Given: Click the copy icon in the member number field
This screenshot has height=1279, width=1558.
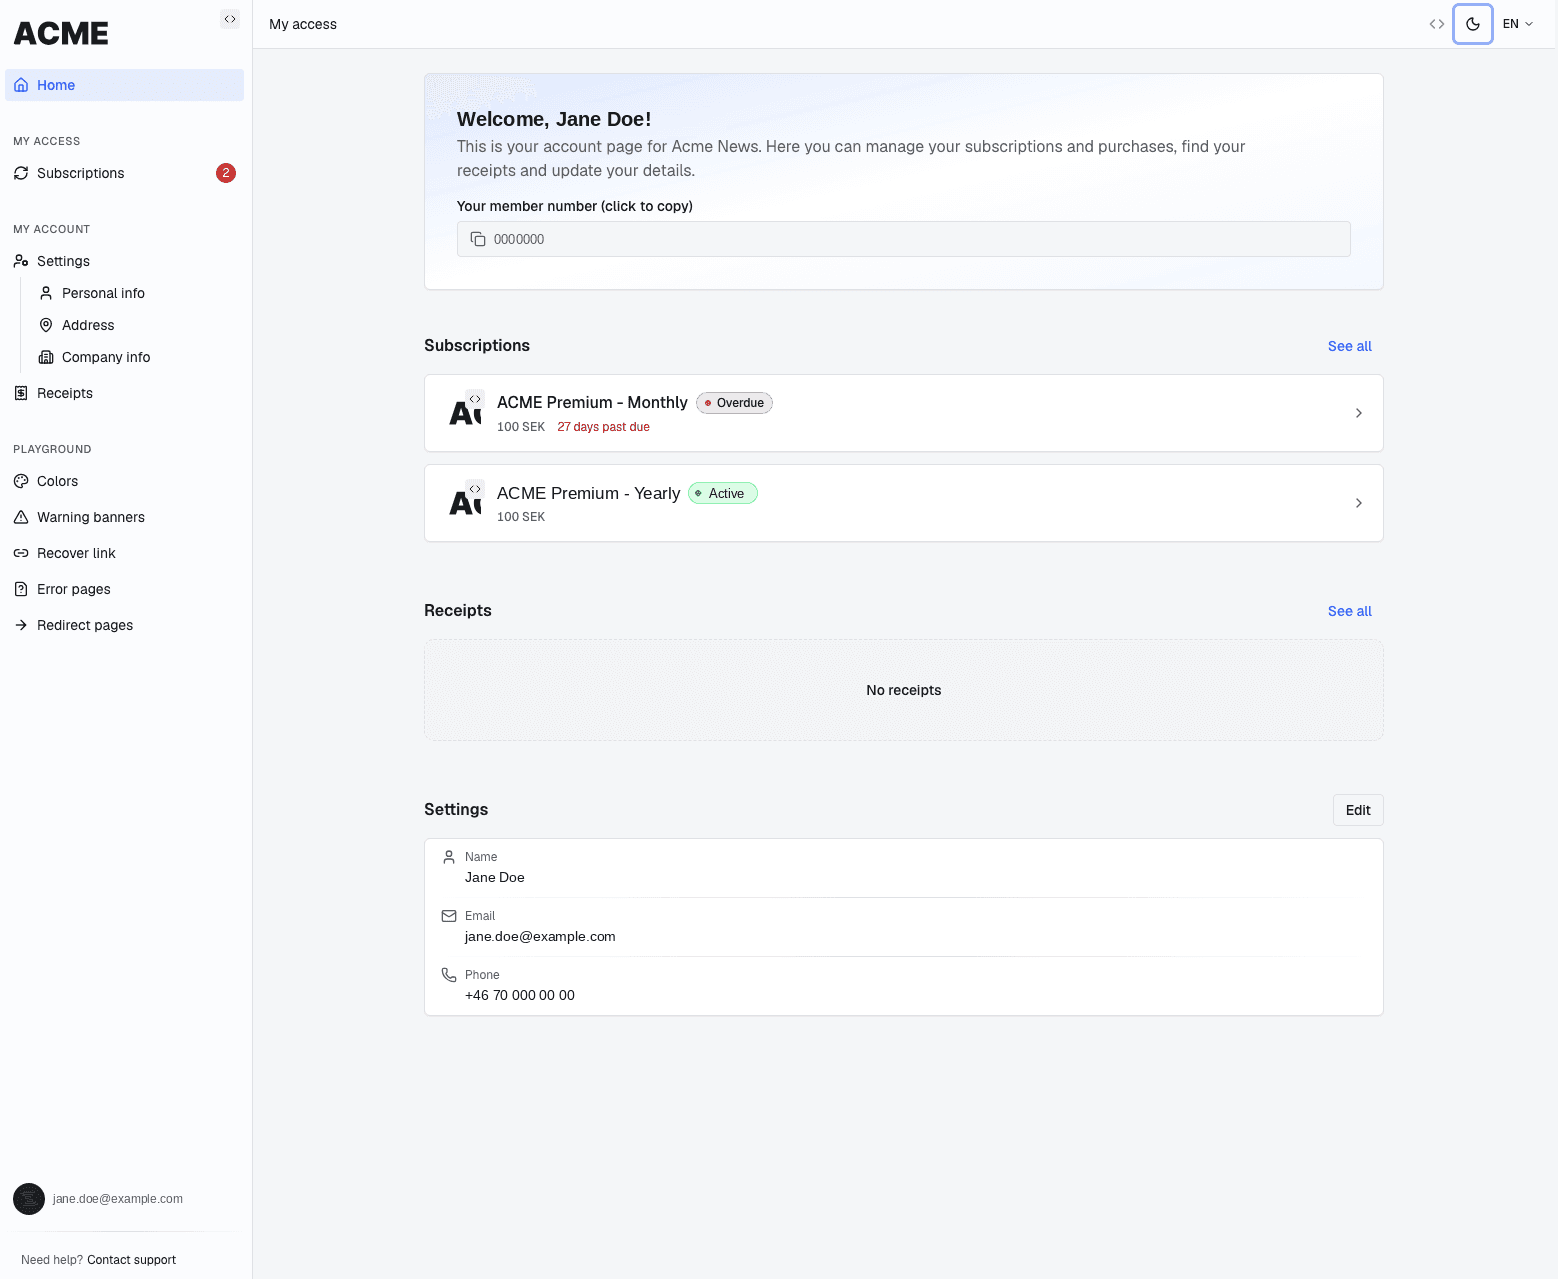Looking at the screenshot, I should coord(478,239).
